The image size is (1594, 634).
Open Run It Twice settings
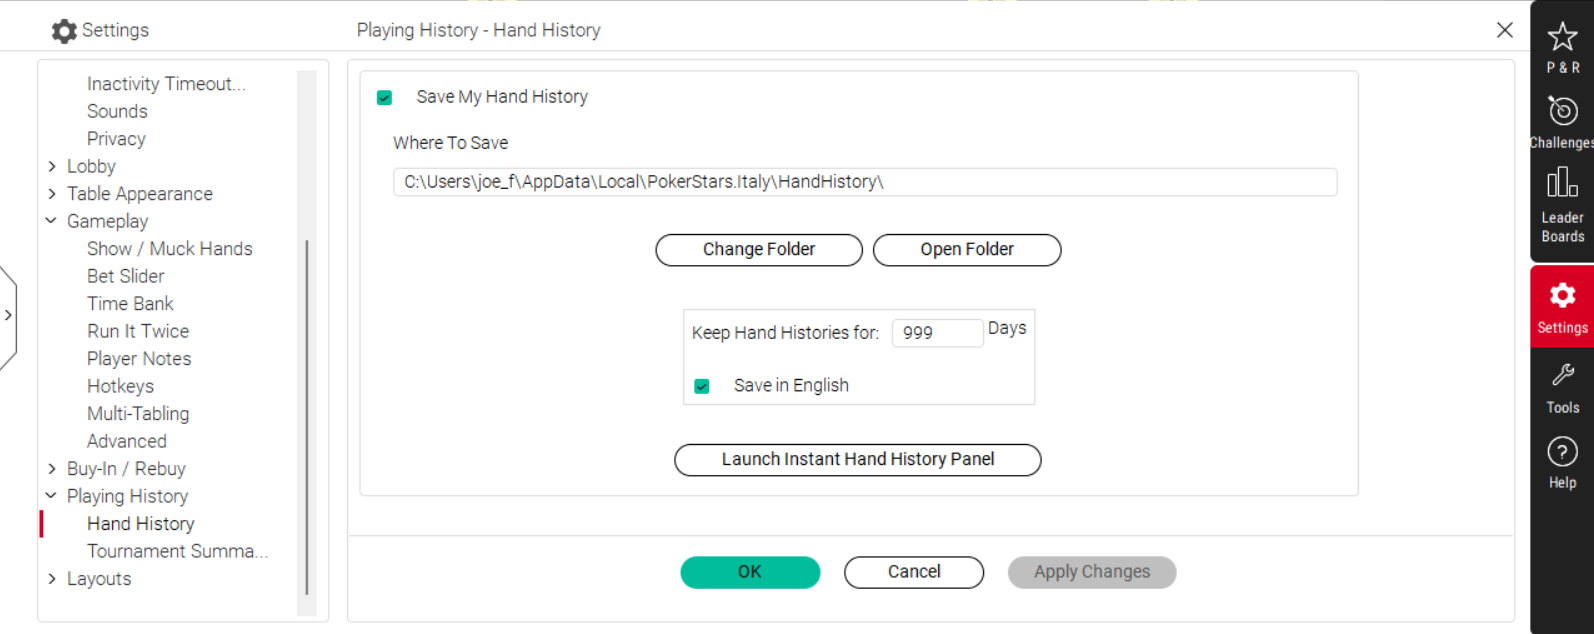[138, 331]
